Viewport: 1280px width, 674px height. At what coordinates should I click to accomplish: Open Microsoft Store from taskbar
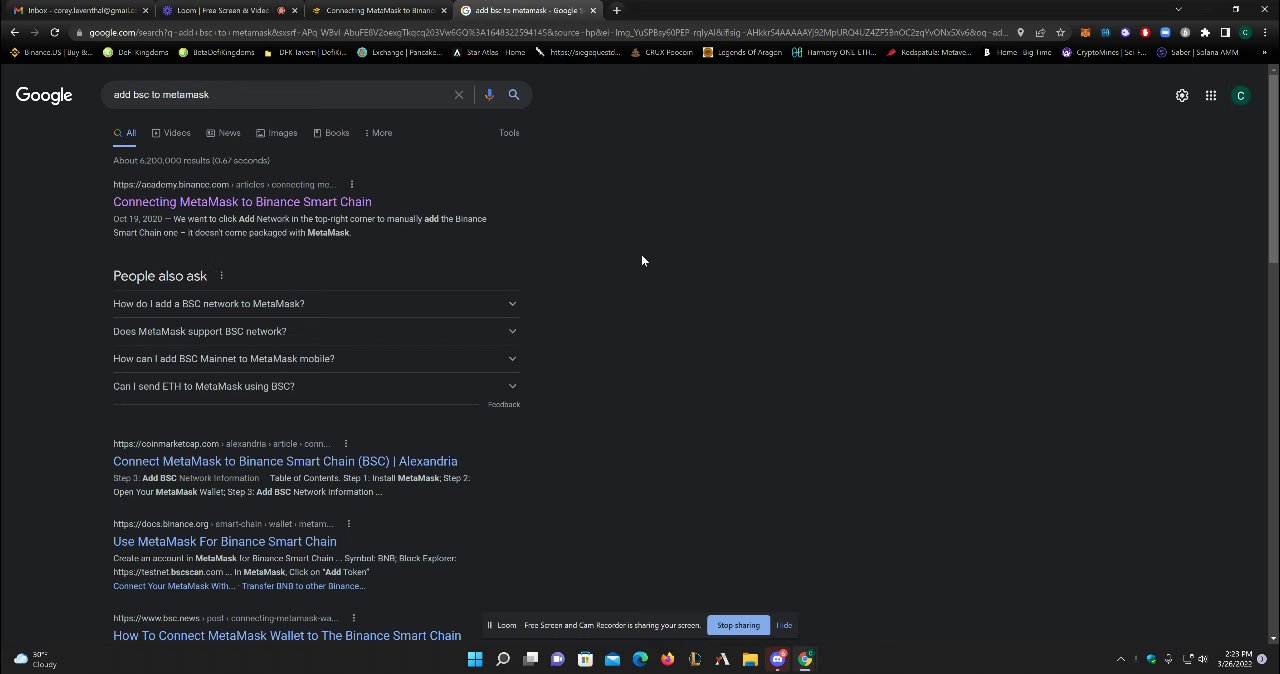pyautogui.click(x=585, y=659)
